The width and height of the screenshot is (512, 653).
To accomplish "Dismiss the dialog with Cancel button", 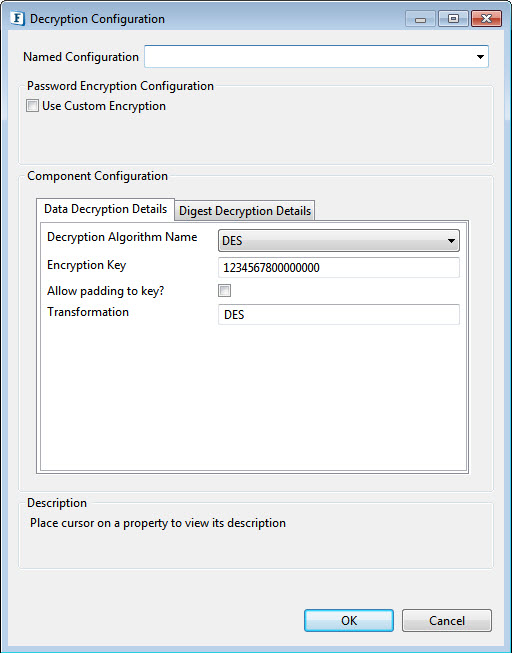I will [x=447, y=621].
